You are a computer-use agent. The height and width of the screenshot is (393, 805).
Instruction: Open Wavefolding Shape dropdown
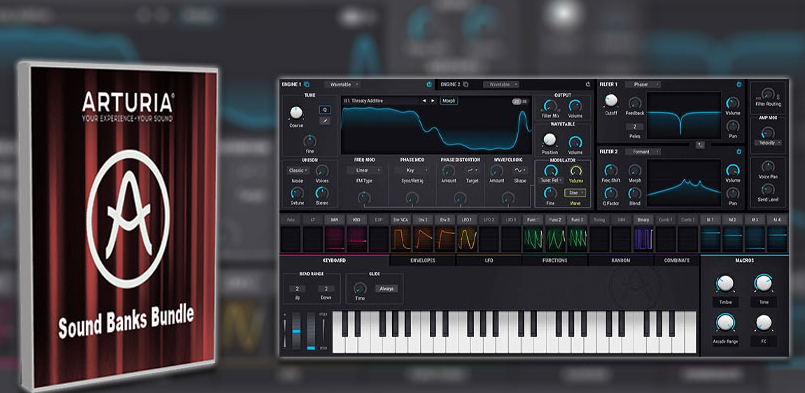pos(520,170)
